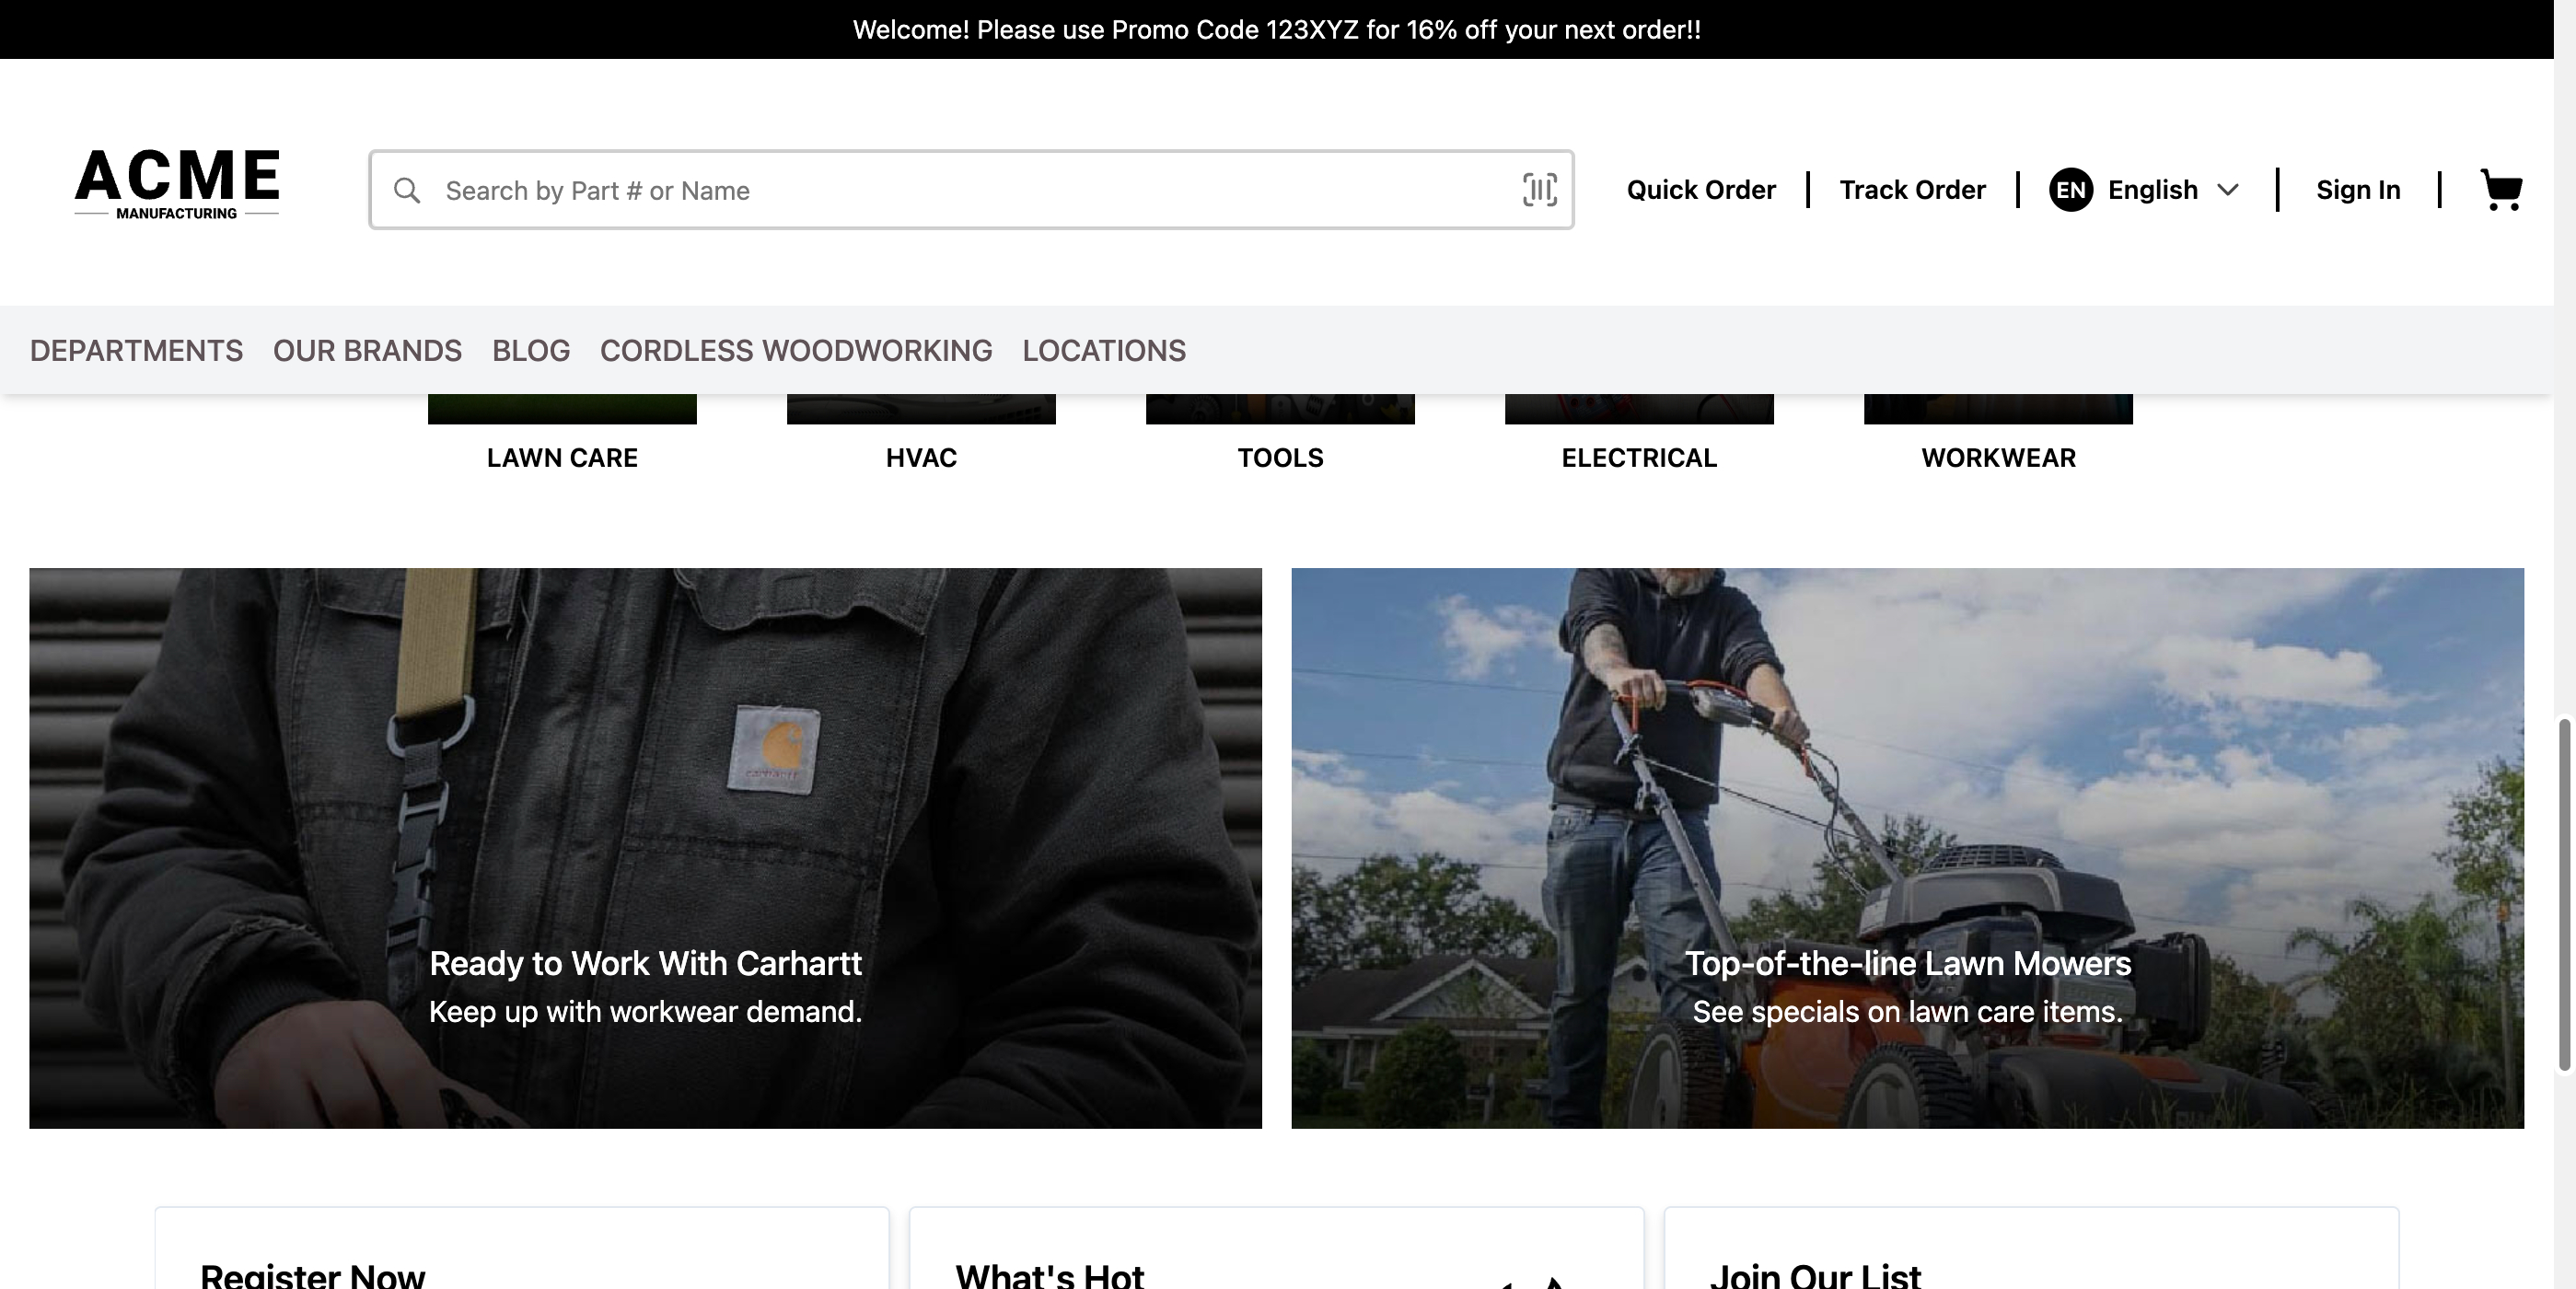Select the Lawn Care category
The image size is (2576, 1289).
tap(562, 457)
